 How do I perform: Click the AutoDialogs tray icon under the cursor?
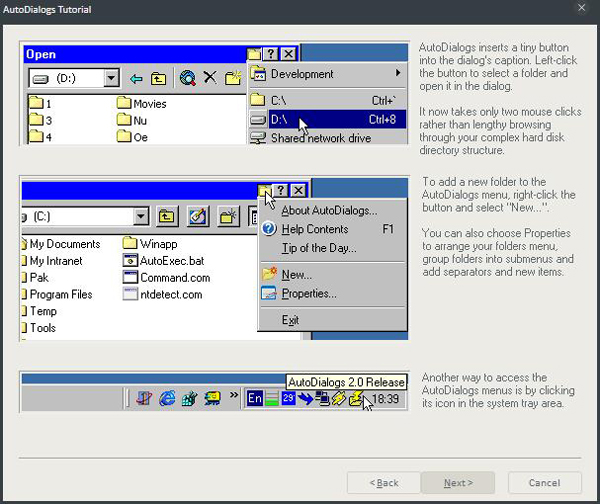click(355, 398)
